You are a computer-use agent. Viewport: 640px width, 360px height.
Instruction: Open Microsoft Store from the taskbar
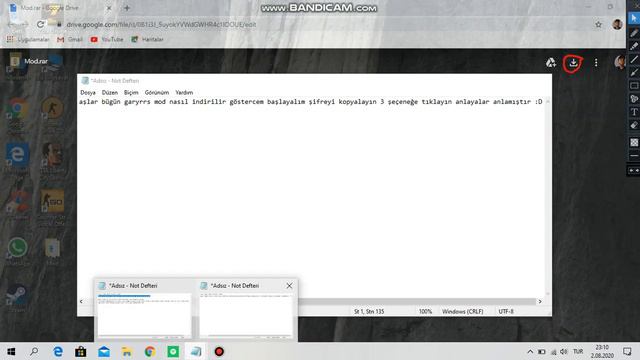[80, 351]
